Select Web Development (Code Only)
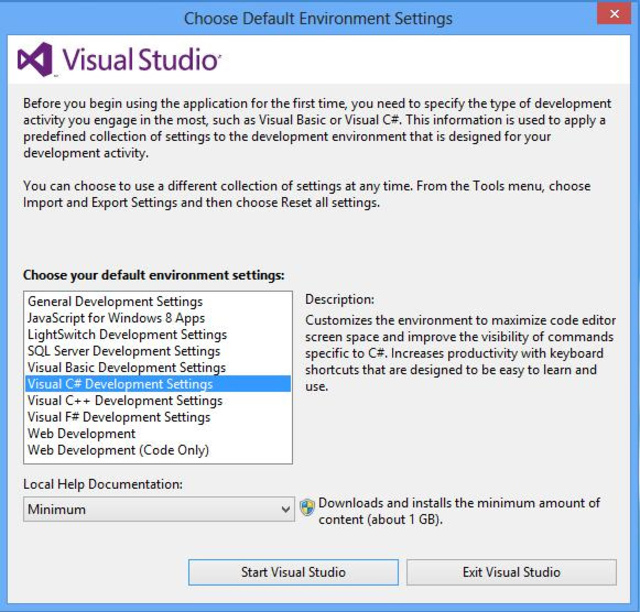Screen dimensions: 640x612 click(158, 450)
